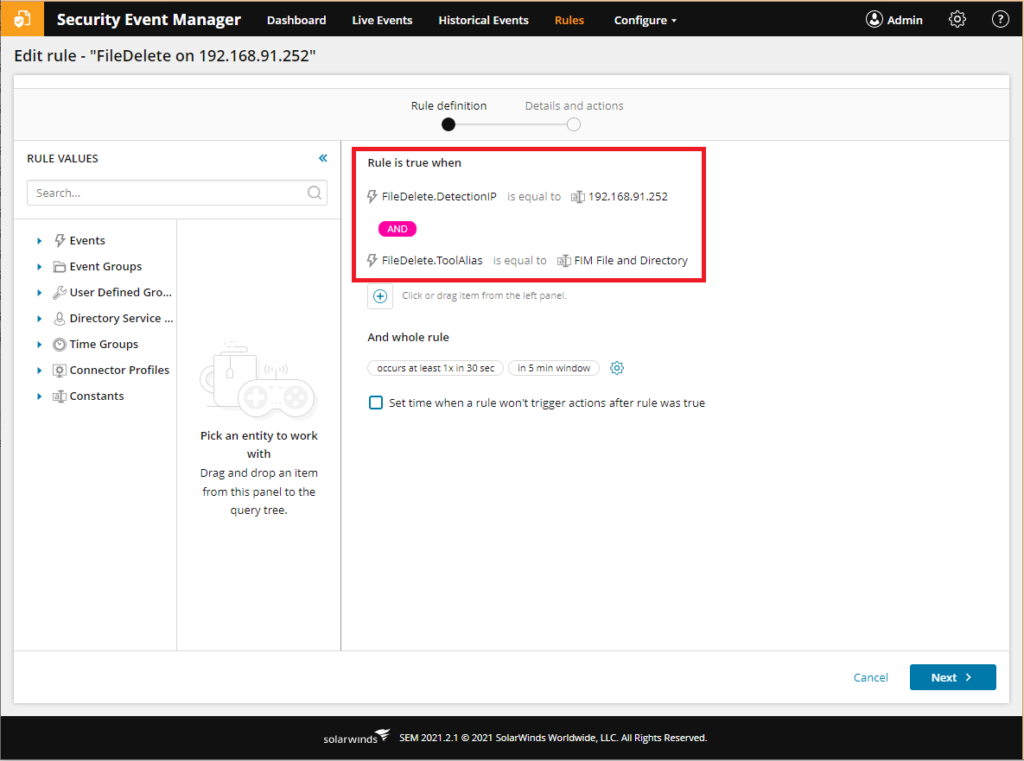Open the Configure dropdown menu

645,20
